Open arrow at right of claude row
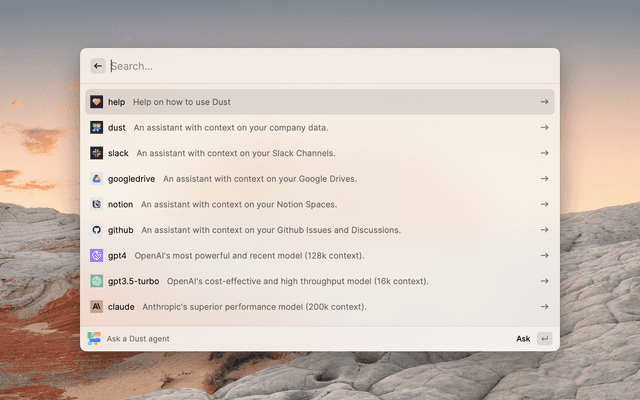The image size is (640, 400). pyautogui.click(x=544, y=307)
